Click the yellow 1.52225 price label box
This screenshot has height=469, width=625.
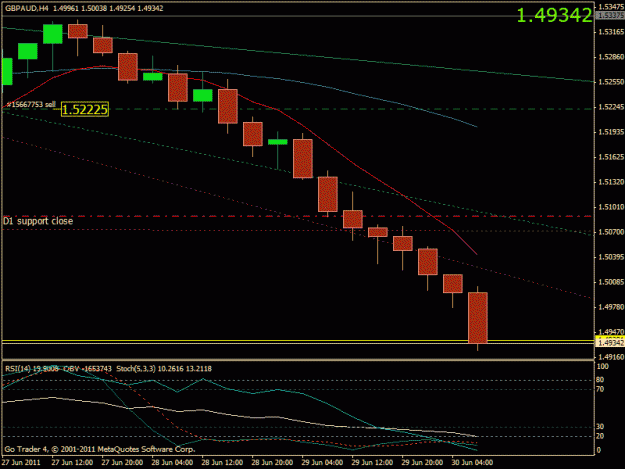pos(85,109)
